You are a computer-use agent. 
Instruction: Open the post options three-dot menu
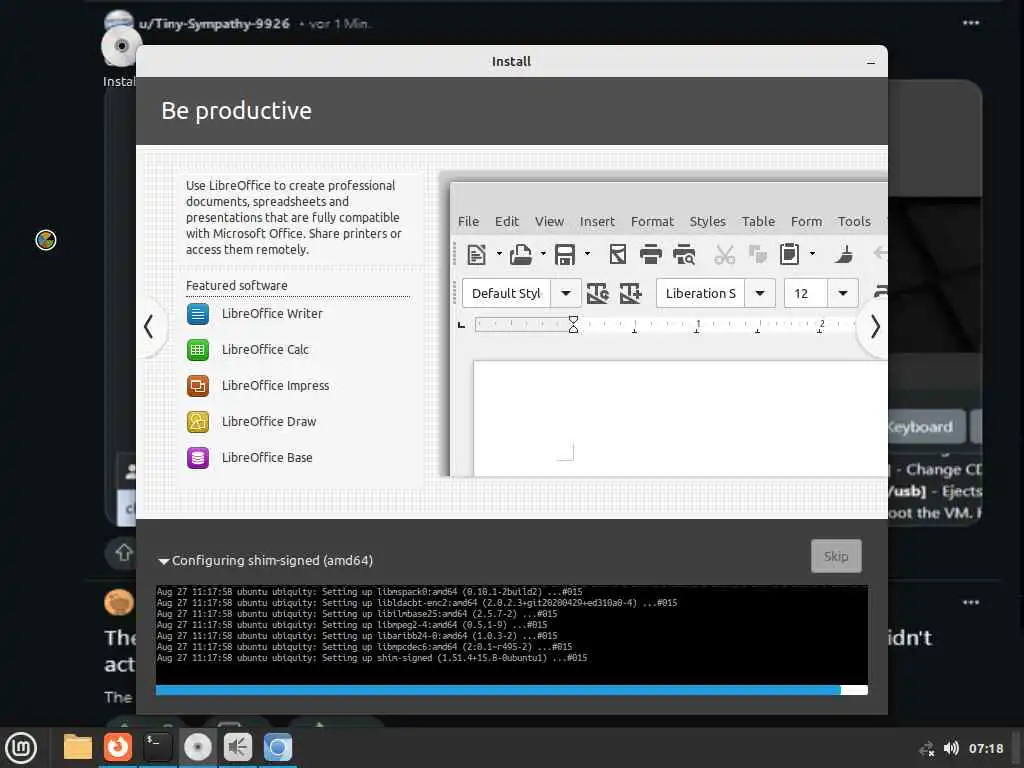tap(970, 23)
